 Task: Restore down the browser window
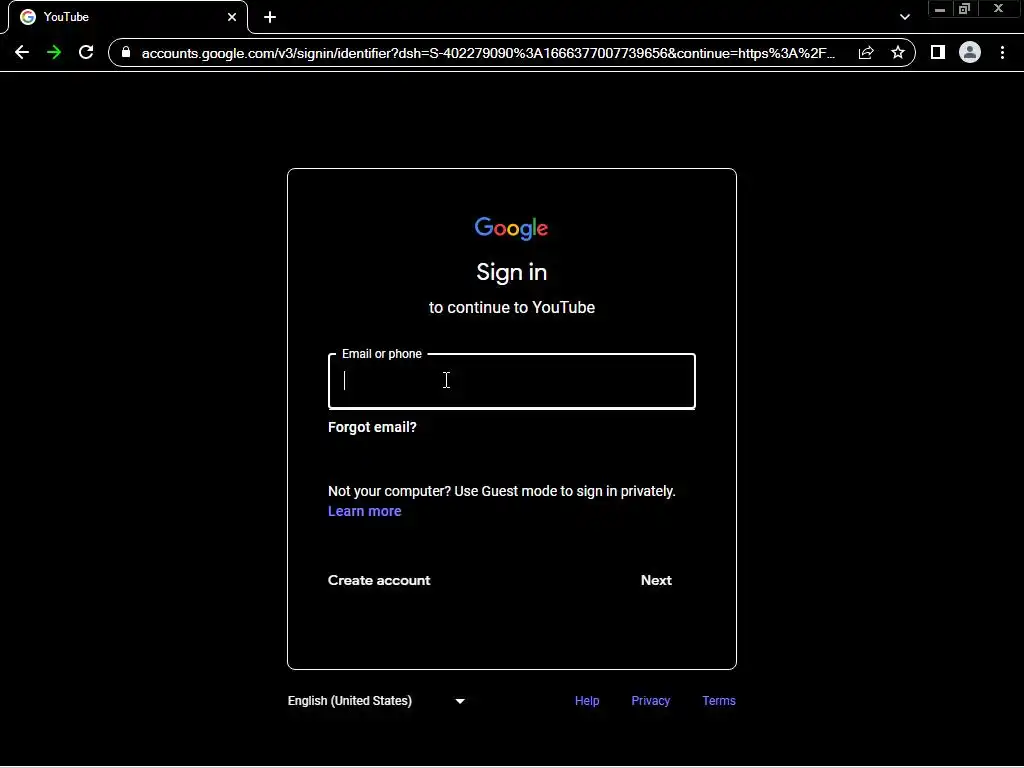pyautogui.click(x=965, y=9)
